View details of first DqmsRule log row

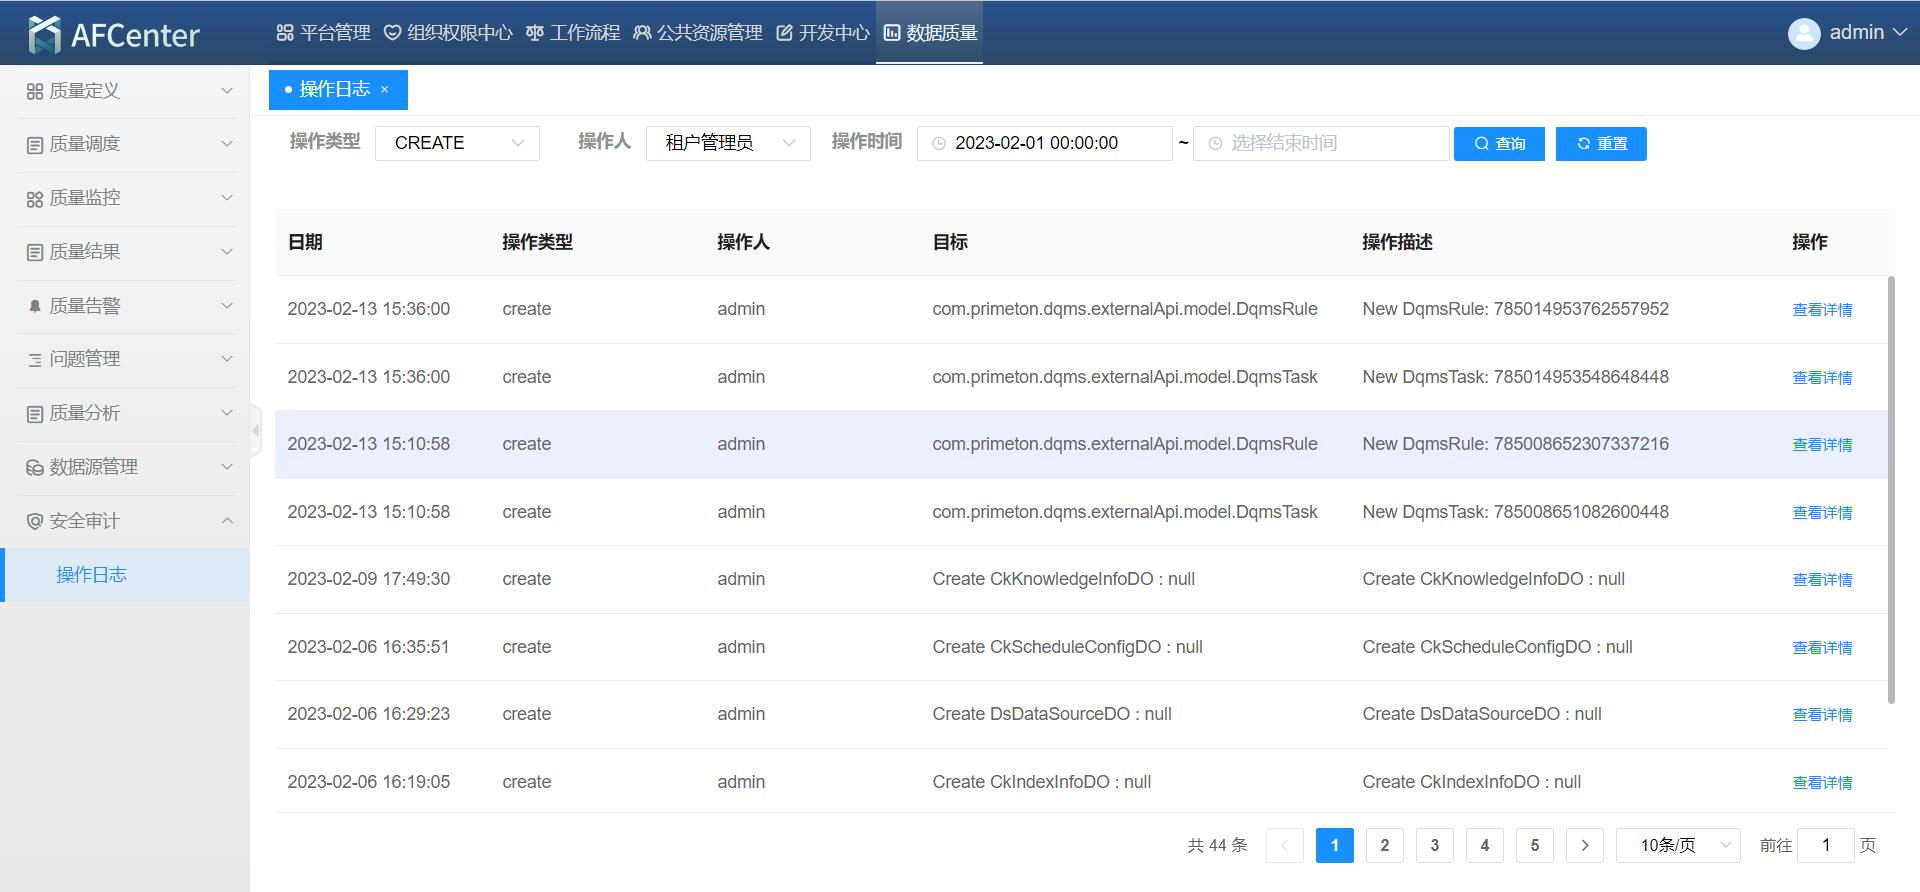click(x=1822, y=310)
